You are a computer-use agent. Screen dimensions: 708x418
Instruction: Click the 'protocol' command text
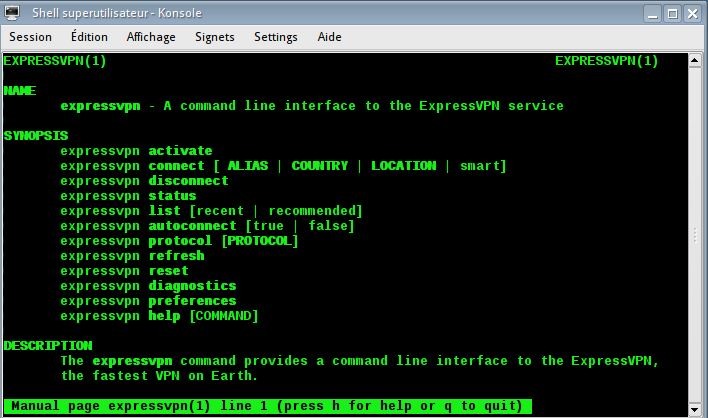click(x=180, y=241)
